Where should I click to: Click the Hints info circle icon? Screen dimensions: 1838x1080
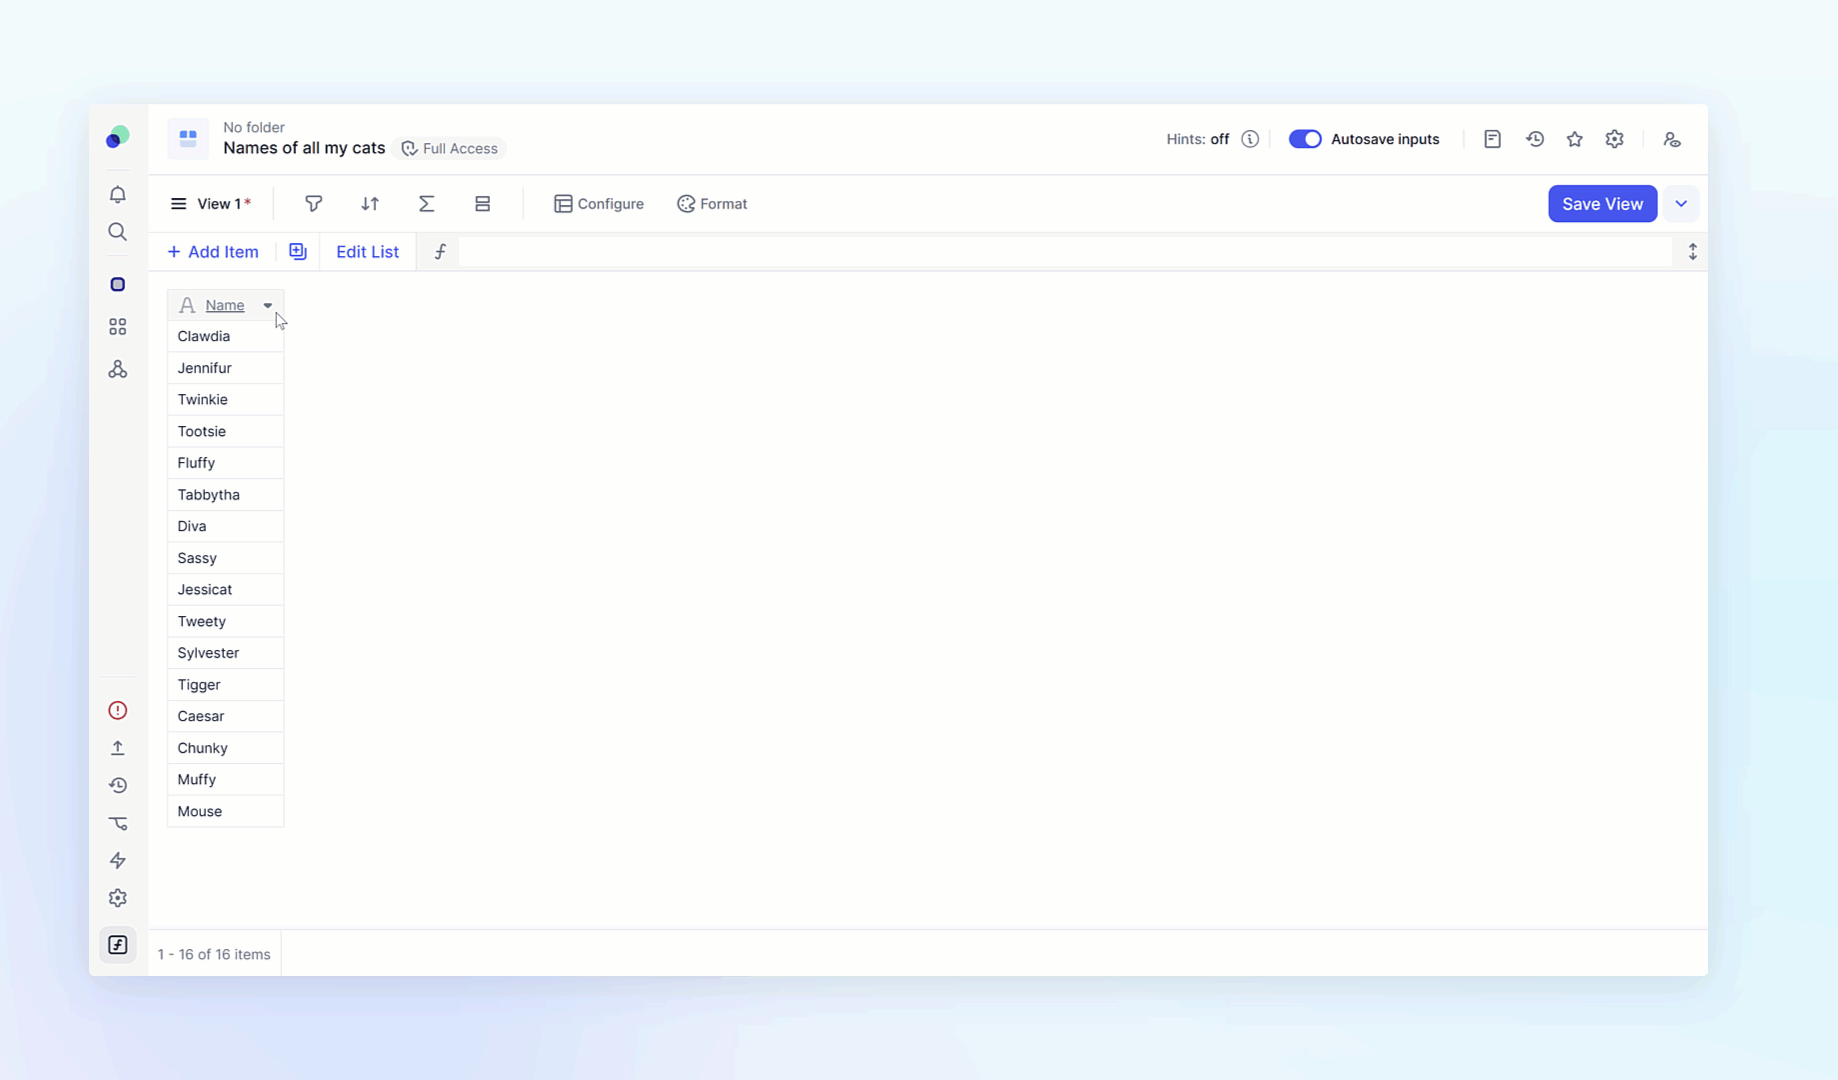1249,140
